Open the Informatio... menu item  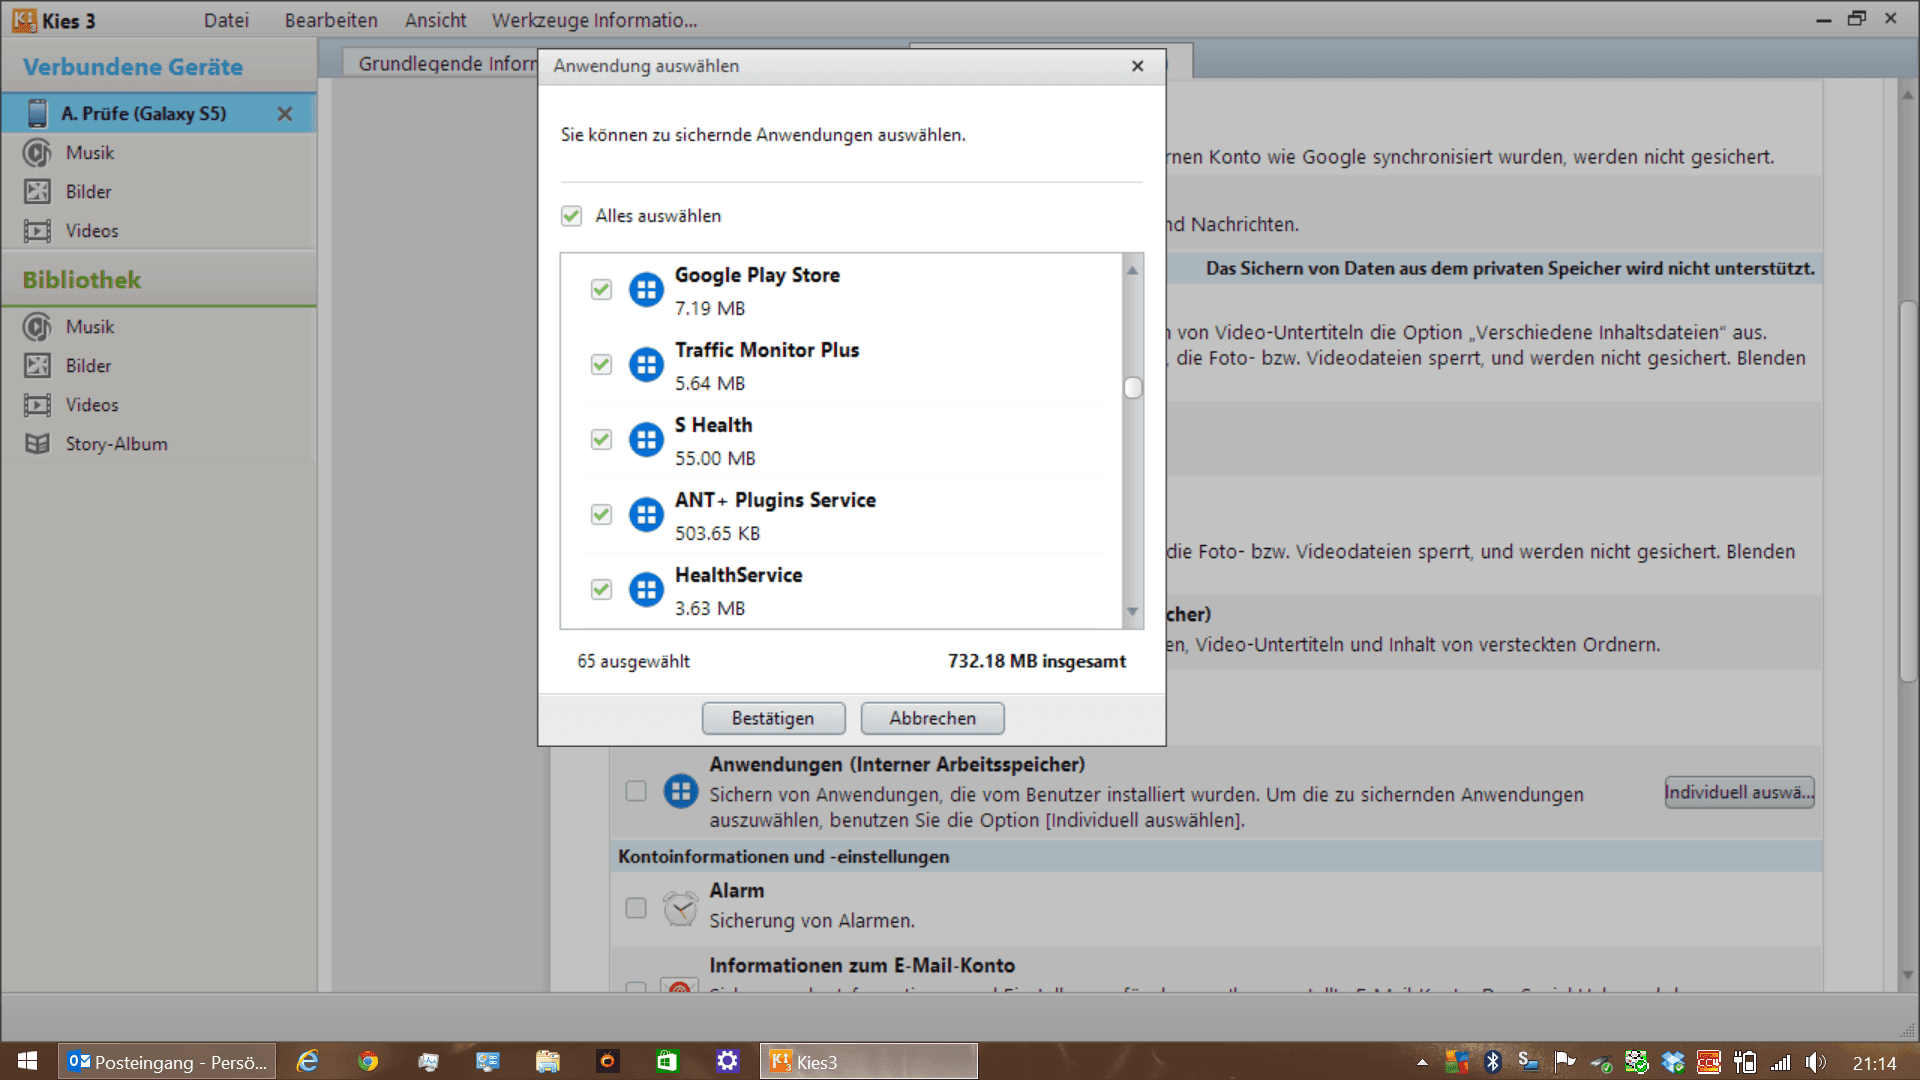[645, 20]
